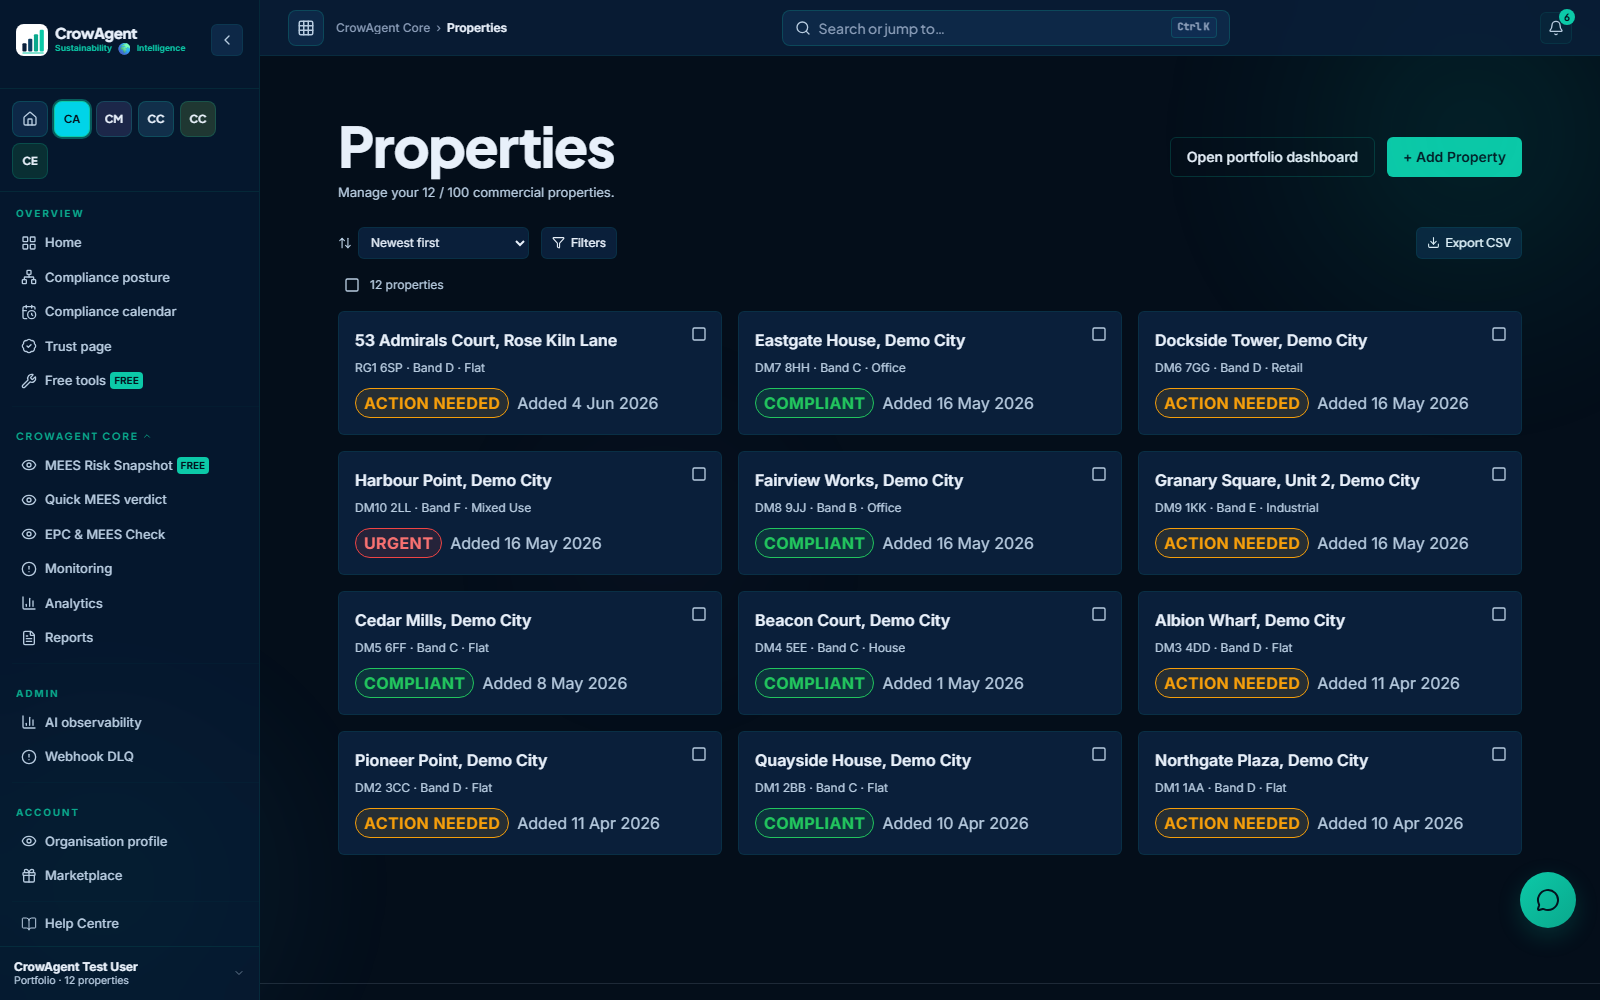
Task: Open notifications bell
Action: (x=1556, y=28)
